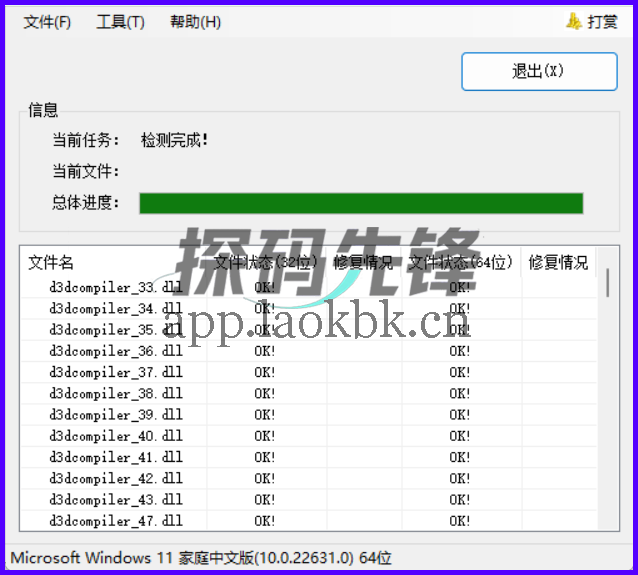Select the d3dcompiler_43.dll row

(309, 499)
